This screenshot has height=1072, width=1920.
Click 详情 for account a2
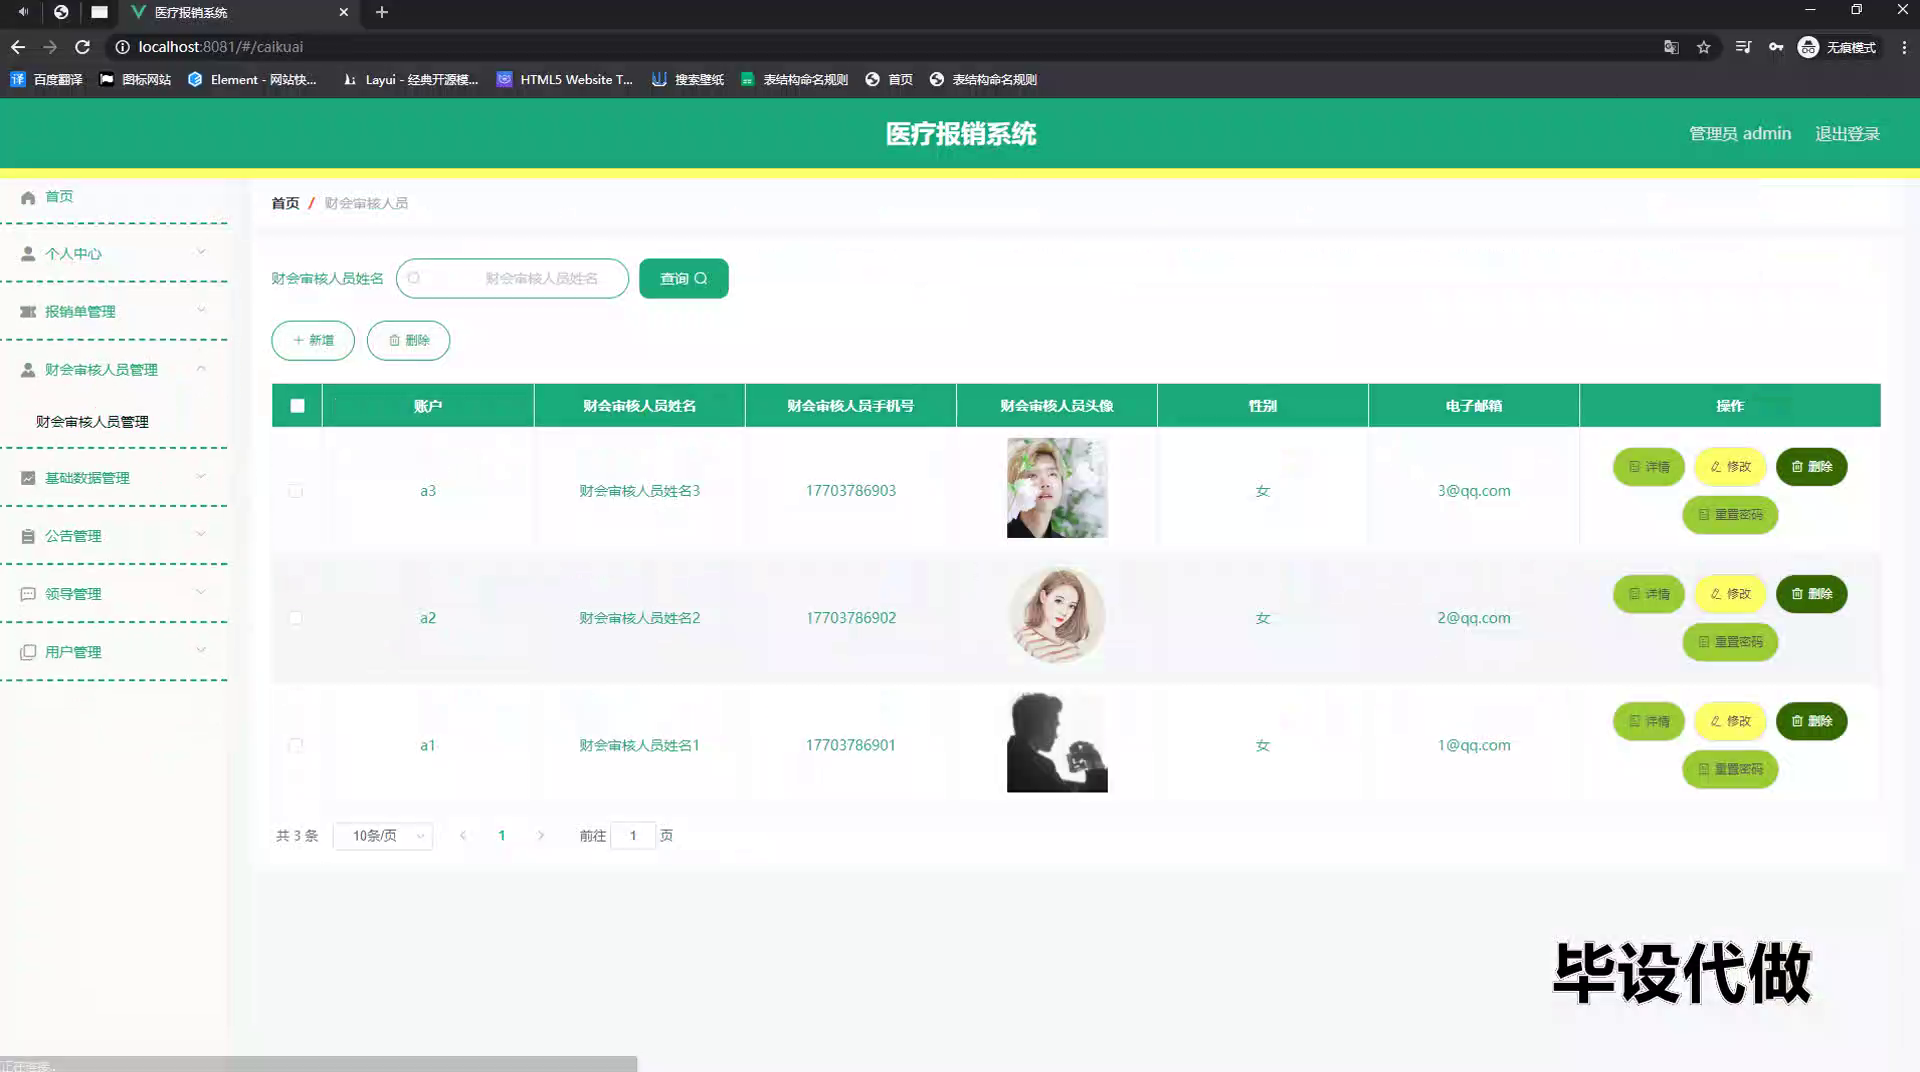point(1649,594)
